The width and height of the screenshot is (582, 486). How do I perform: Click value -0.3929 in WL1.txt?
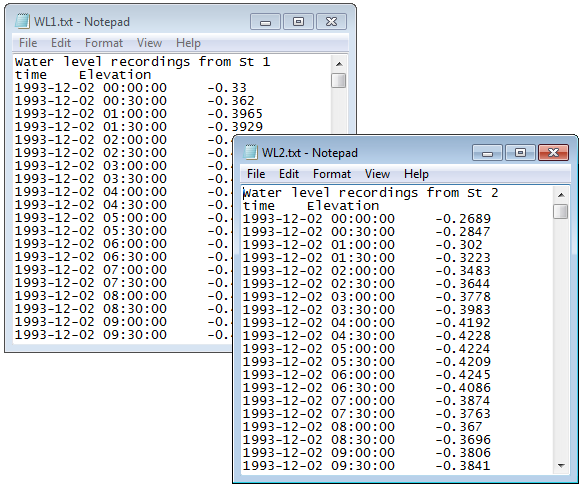(x=235, y=127)
